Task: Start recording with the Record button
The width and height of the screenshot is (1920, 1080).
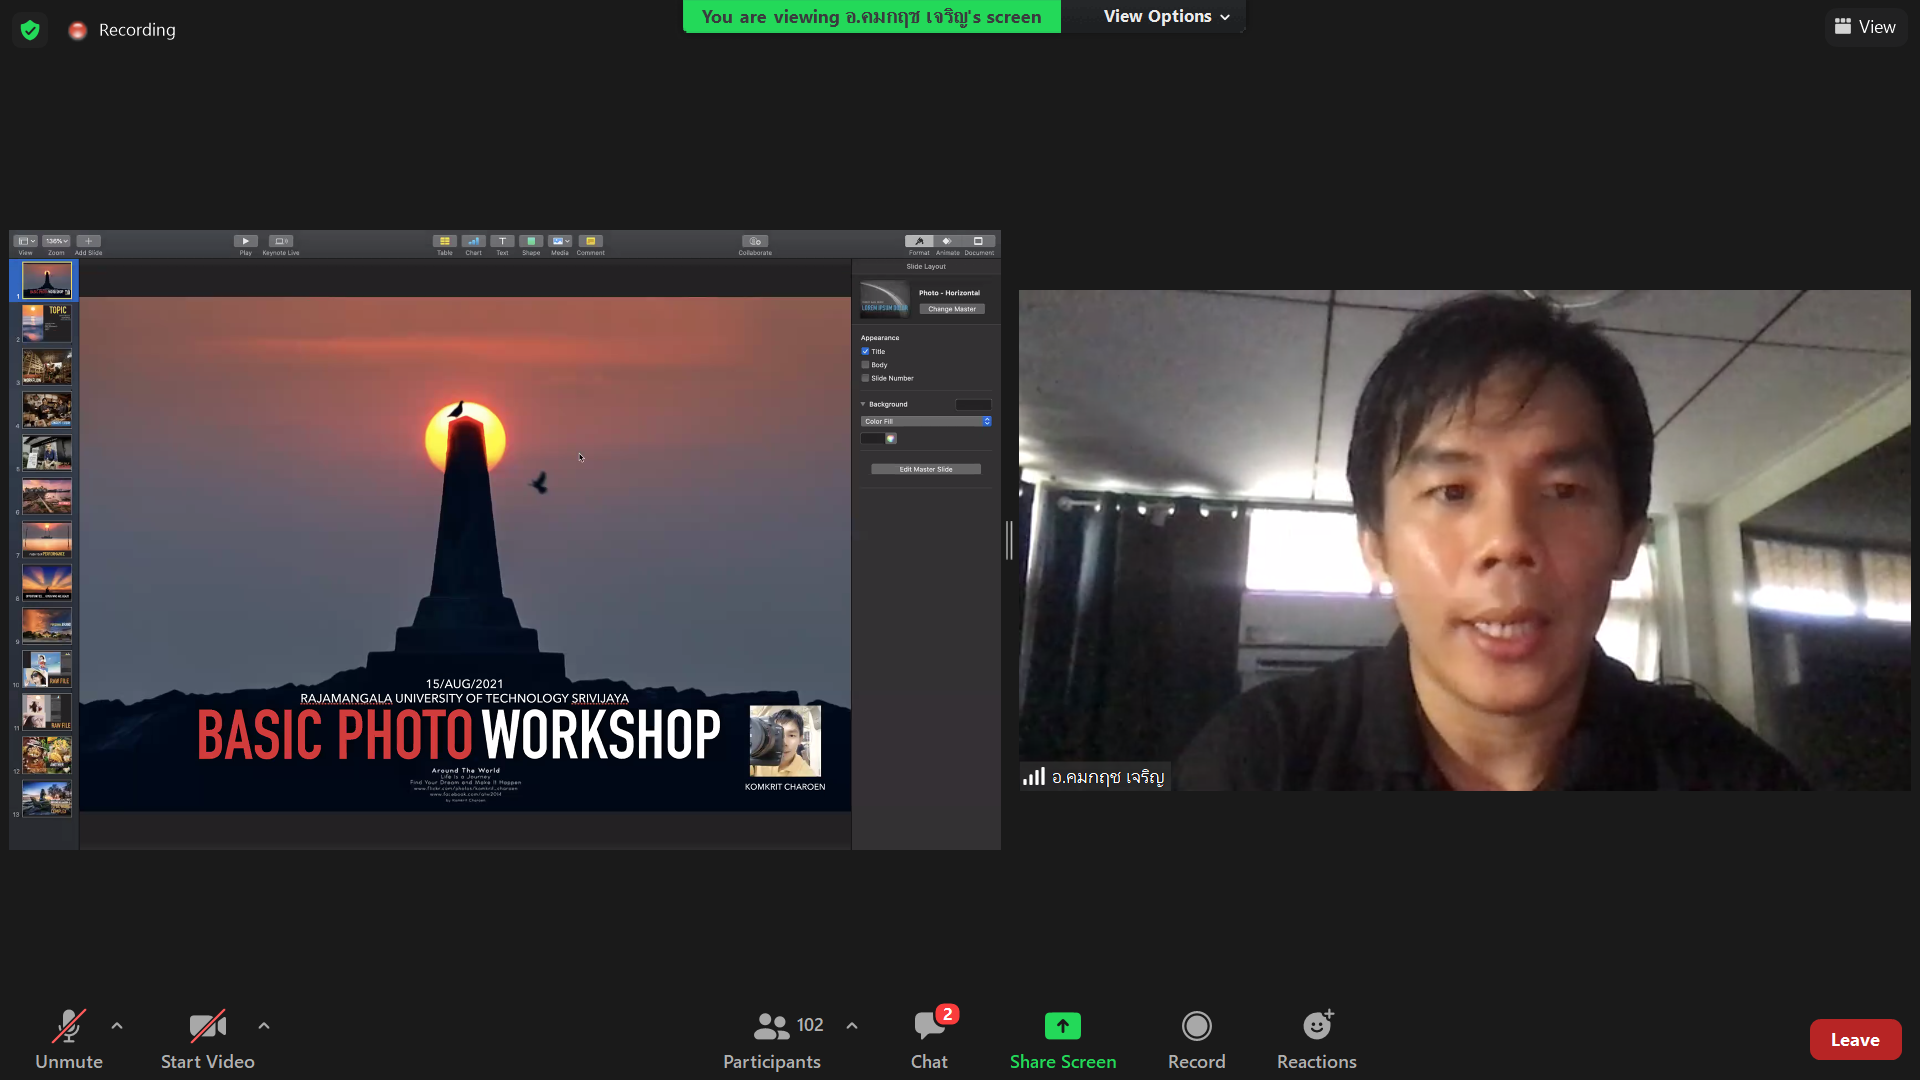Action: [1196, 1039]
